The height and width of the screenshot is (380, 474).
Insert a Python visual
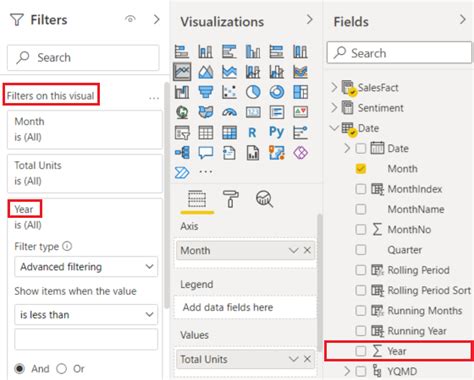[276, 132]
